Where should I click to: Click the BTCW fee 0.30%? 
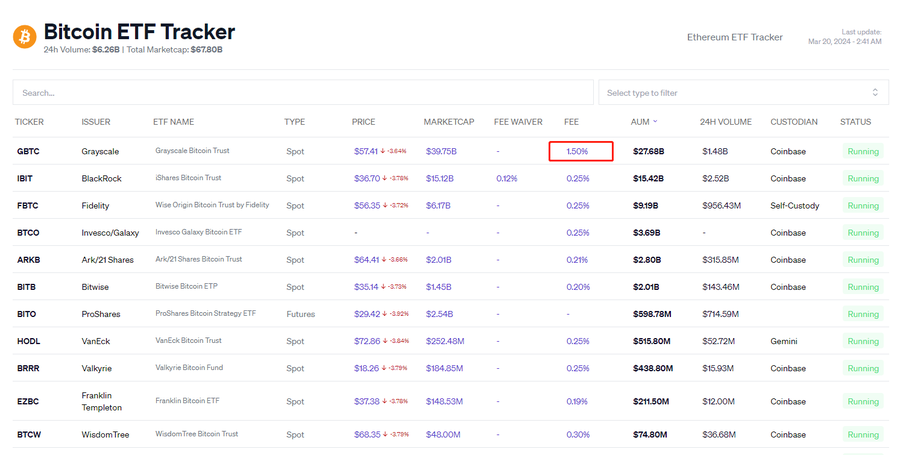click(578, 434)
